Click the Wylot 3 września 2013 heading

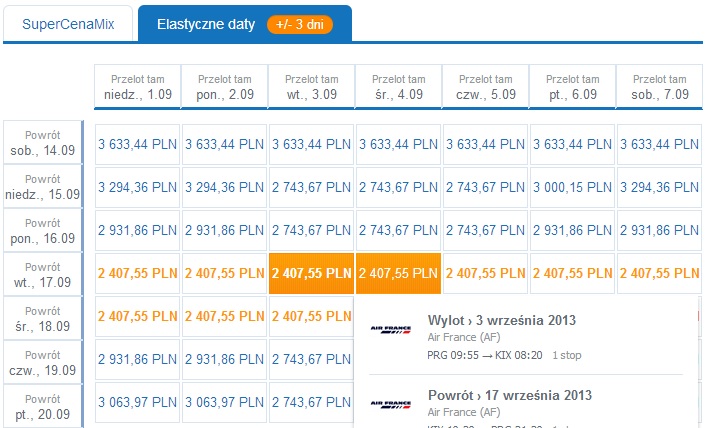point(502,320)
